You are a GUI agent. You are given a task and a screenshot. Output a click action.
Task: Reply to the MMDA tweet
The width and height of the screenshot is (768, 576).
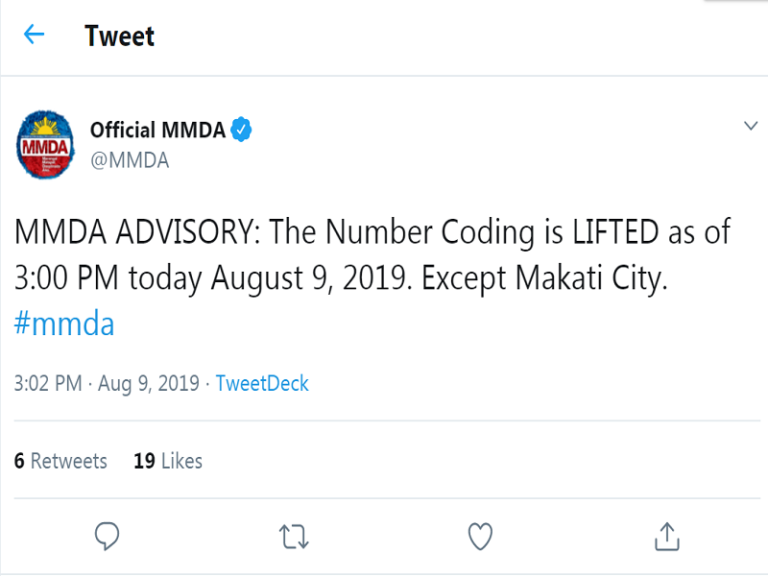click(107, 536)
